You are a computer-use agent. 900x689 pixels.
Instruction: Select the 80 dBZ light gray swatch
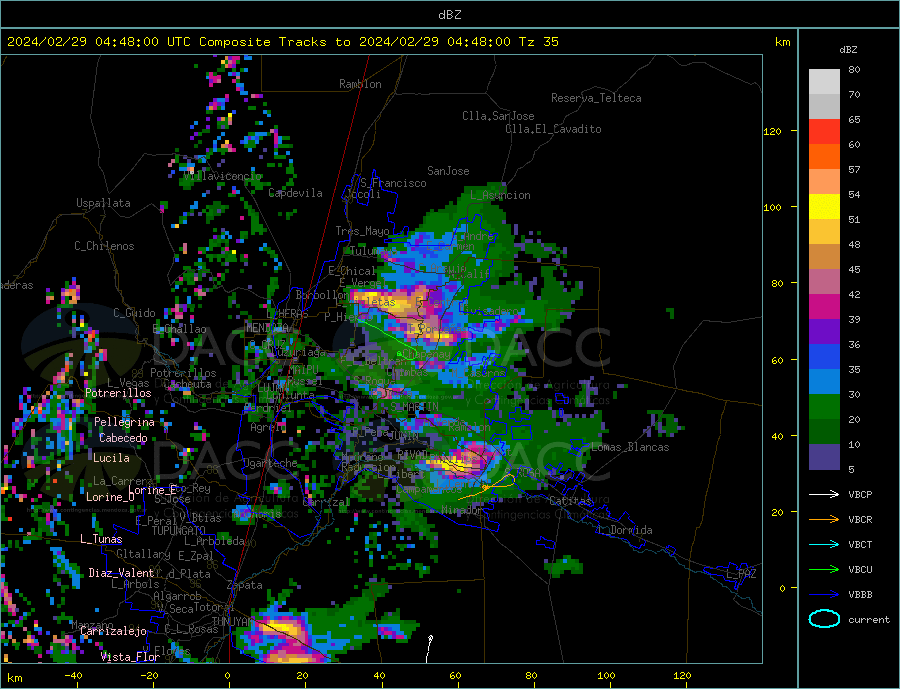point(824,82)
